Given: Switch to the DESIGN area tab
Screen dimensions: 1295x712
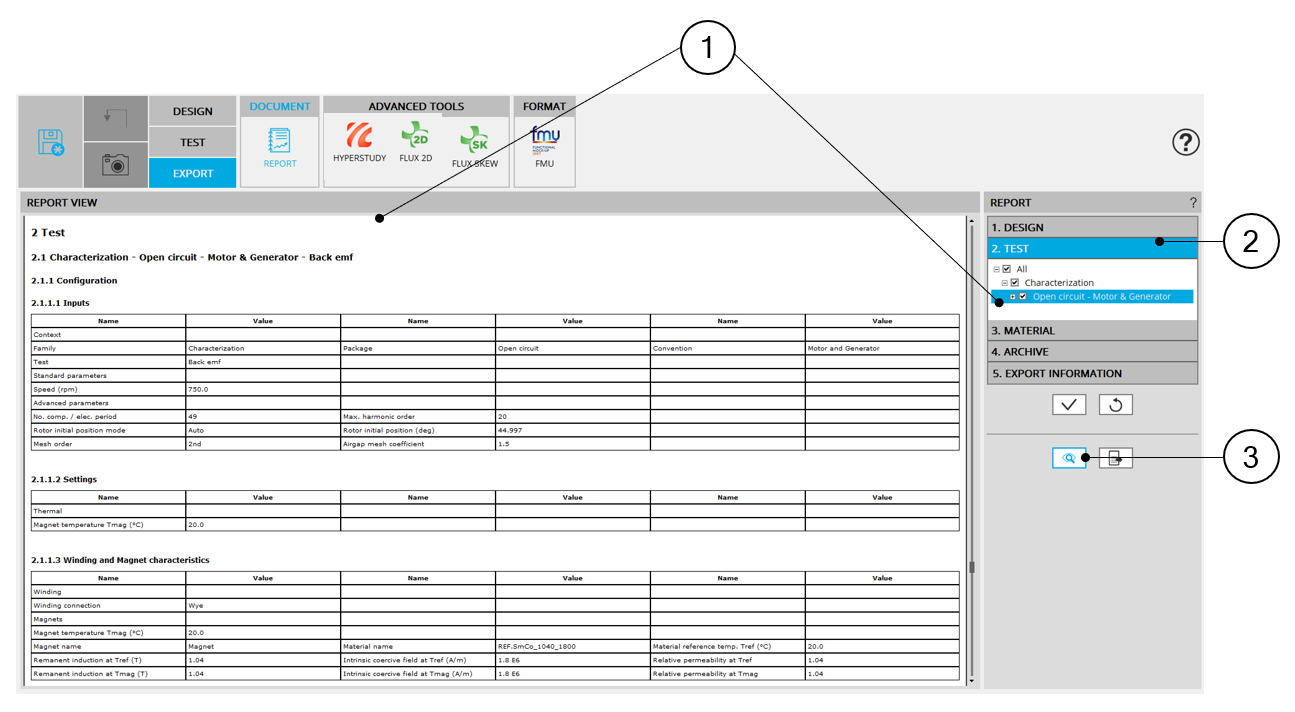Looking at the screenshot, I should pyautogui.click(x=192, y=111).
